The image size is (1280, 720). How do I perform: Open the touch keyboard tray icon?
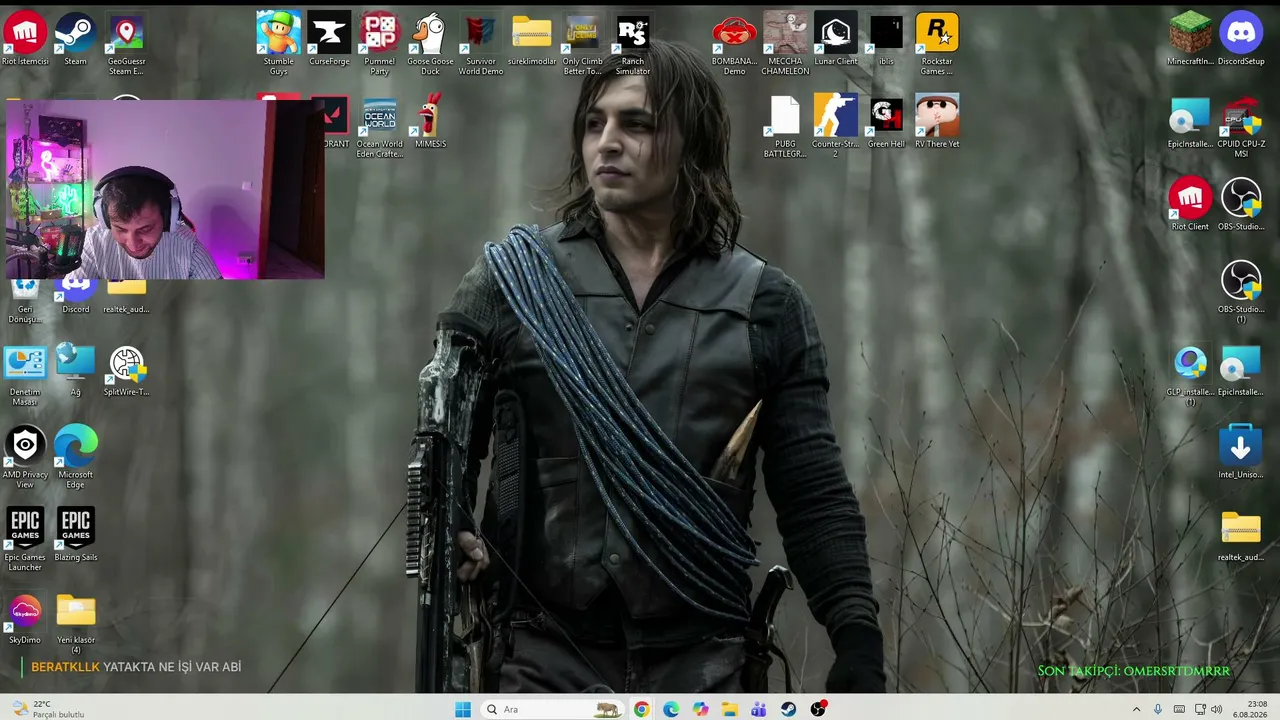[x=1179, y=709]
